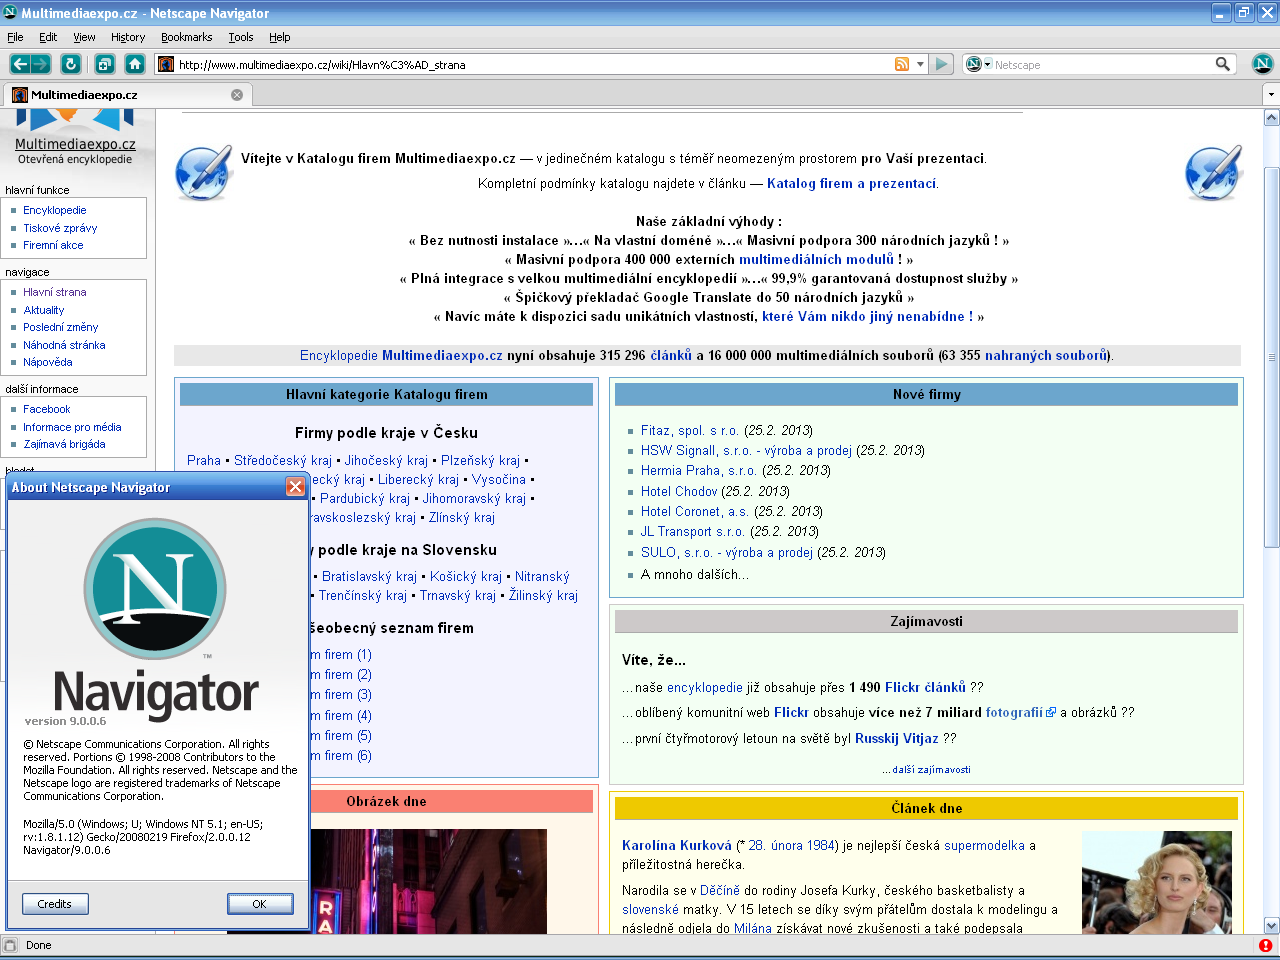Click the red error icon in status bar
The width and height of the screenshot is (1280, 960).
click(1265, 945)
